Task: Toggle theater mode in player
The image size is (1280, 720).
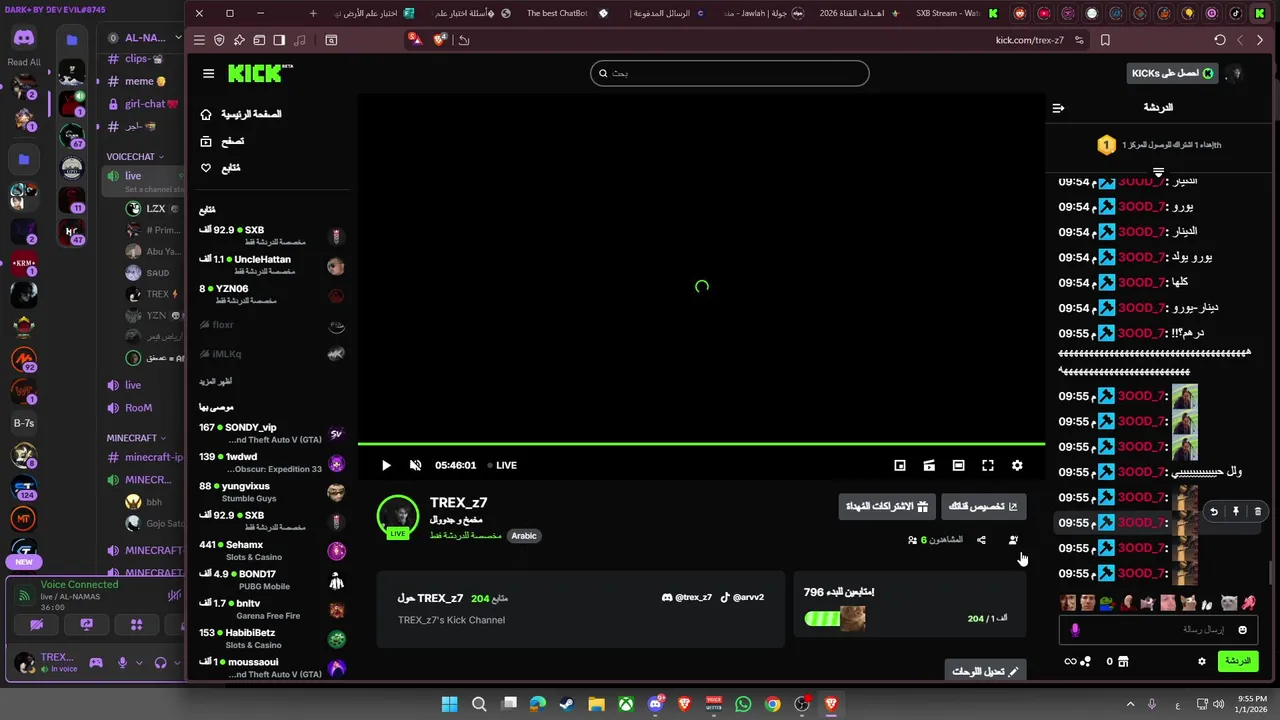Action: 958,465
